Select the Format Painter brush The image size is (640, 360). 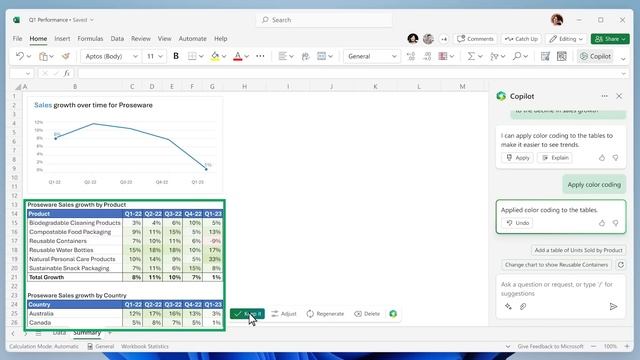(x=66, y=56)
